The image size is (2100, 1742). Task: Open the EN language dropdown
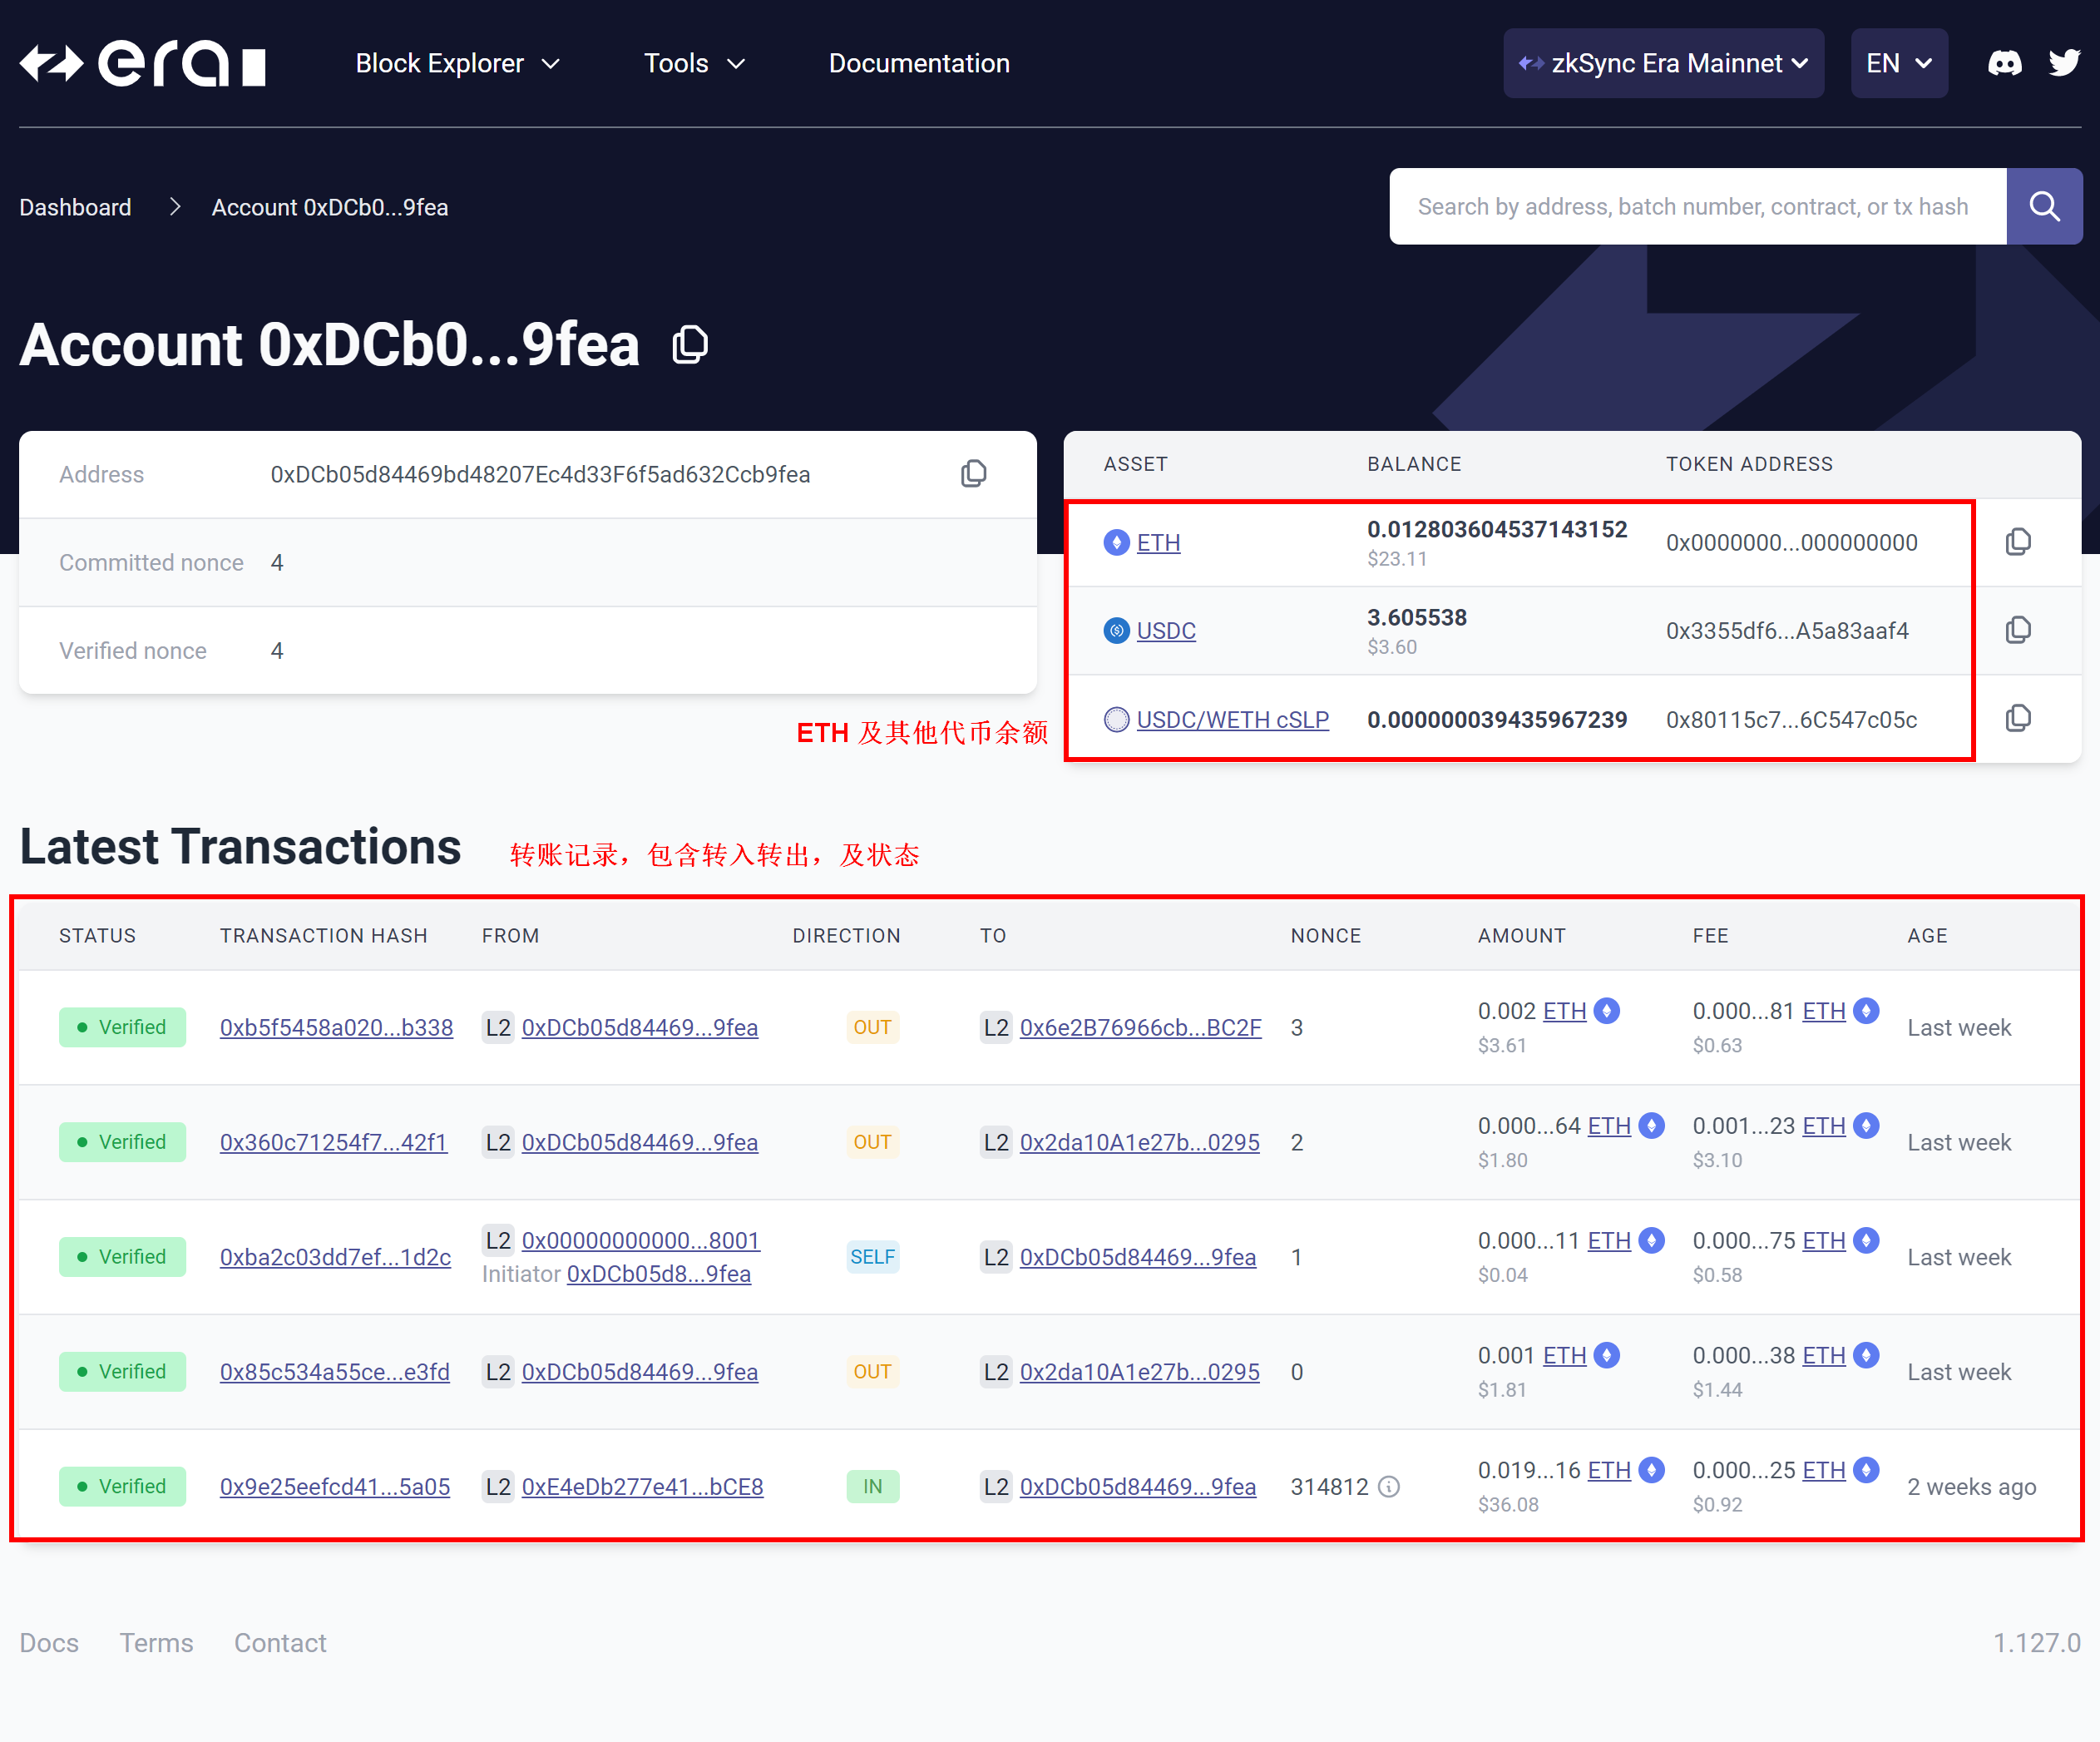coord(1898,64)
